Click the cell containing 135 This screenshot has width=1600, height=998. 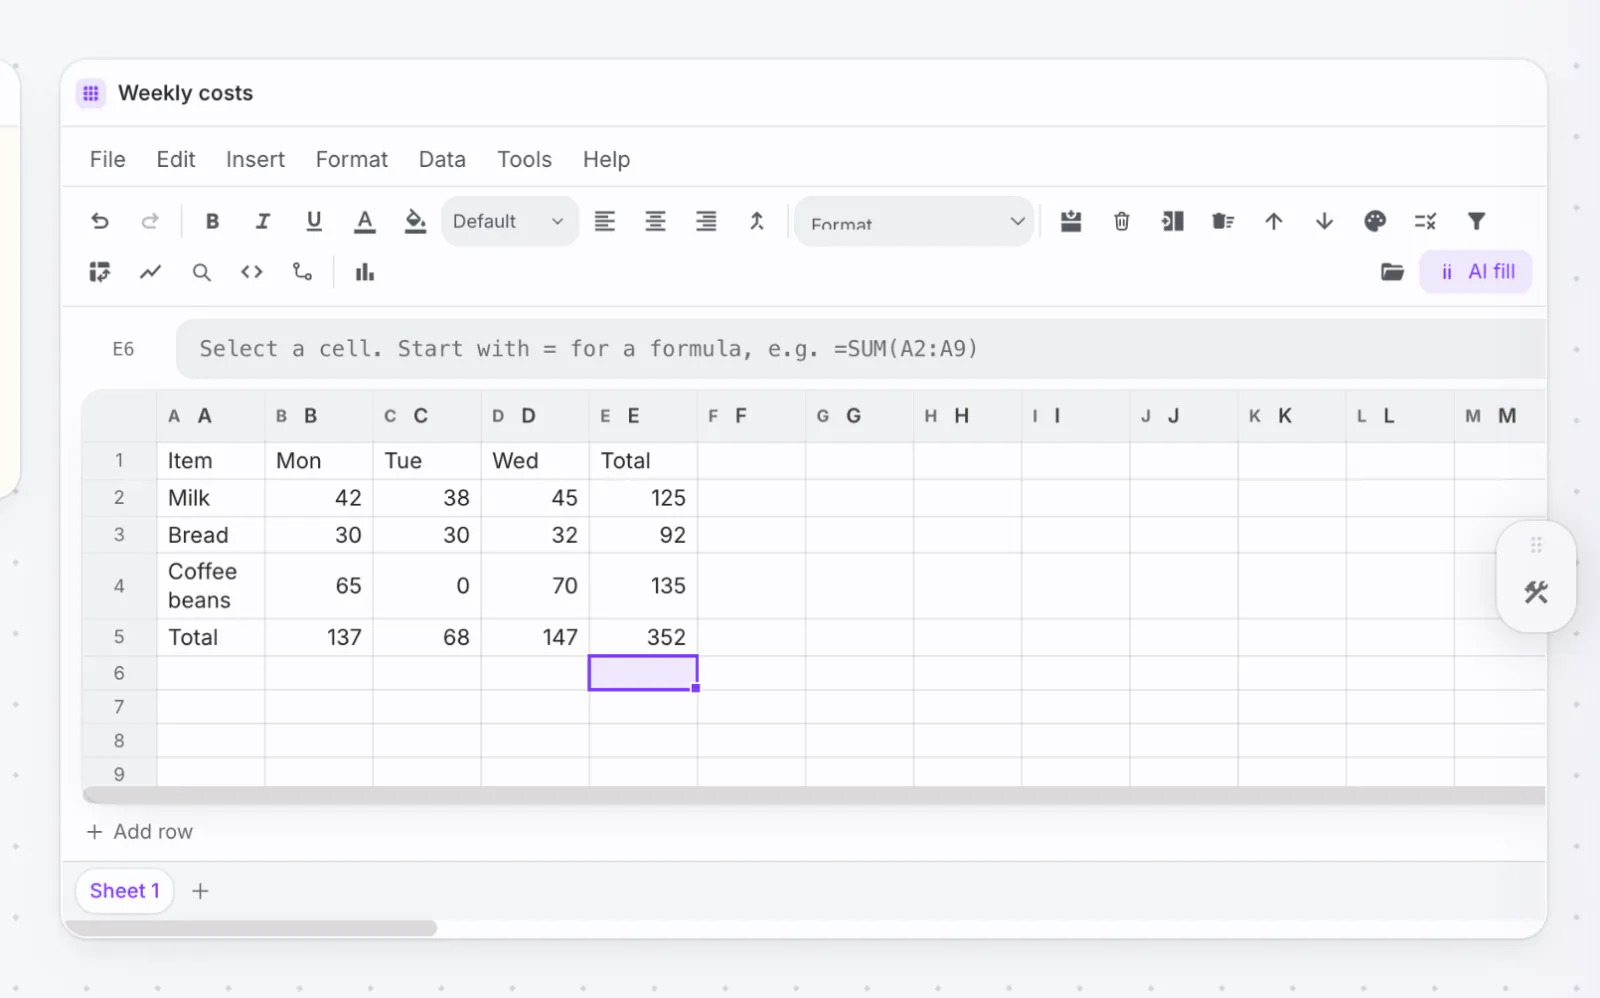point(643,586)
